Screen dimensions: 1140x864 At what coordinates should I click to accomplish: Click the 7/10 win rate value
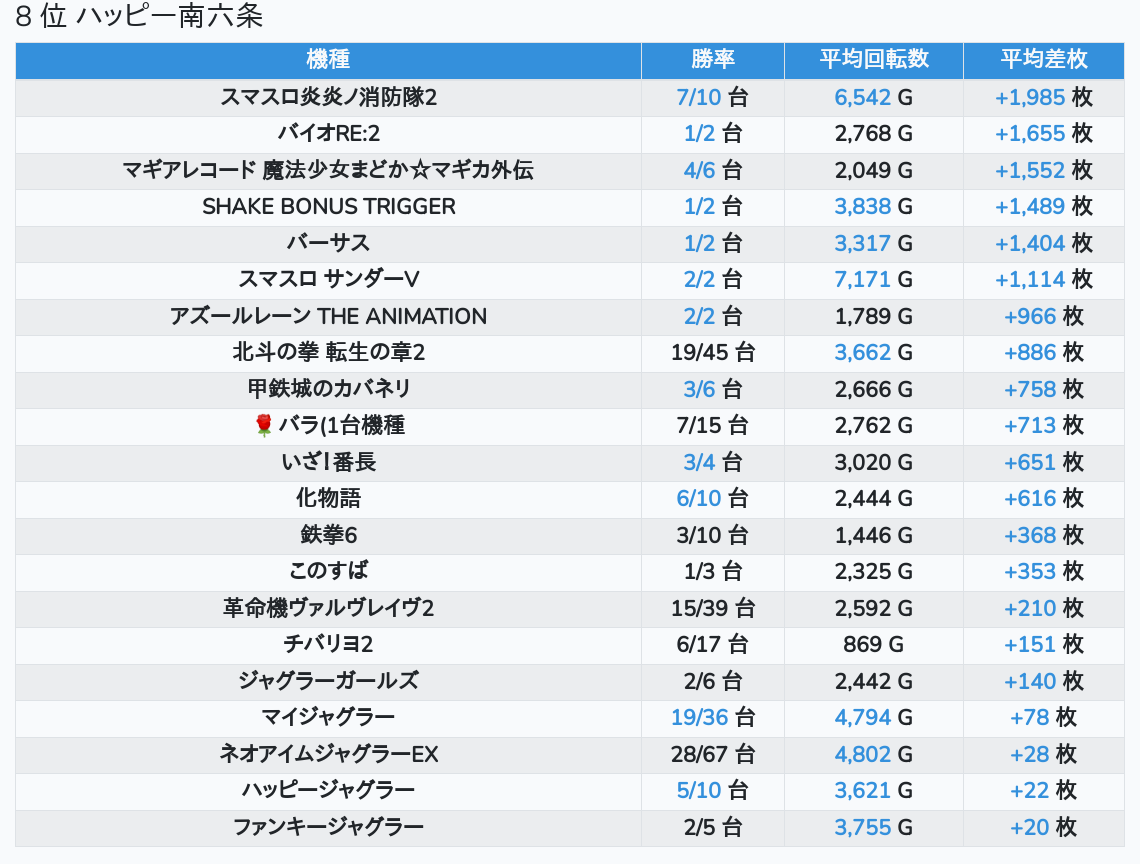pyautogui.click(x=698, y=97)
